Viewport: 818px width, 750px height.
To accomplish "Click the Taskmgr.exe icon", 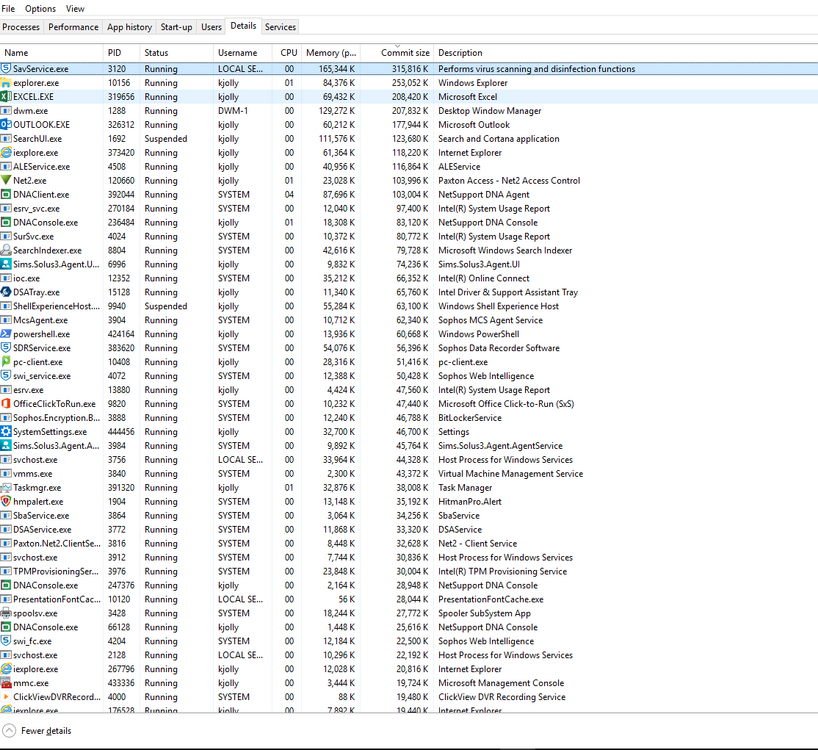I will (6, 488).
